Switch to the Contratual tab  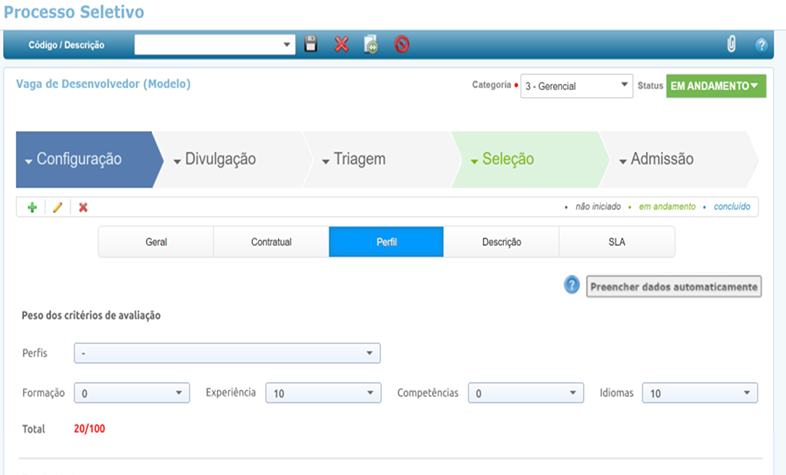click(271, 242)
